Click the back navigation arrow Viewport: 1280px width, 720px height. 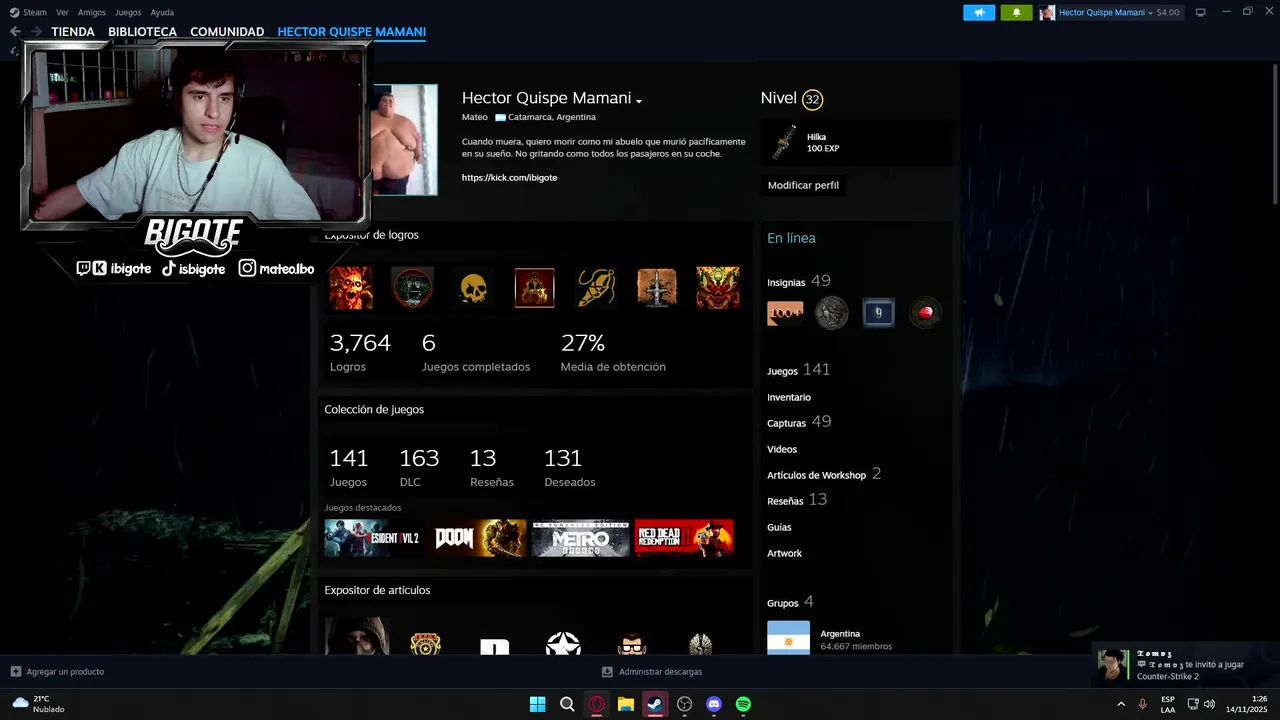pyautogui.click(x=15, y=32)
